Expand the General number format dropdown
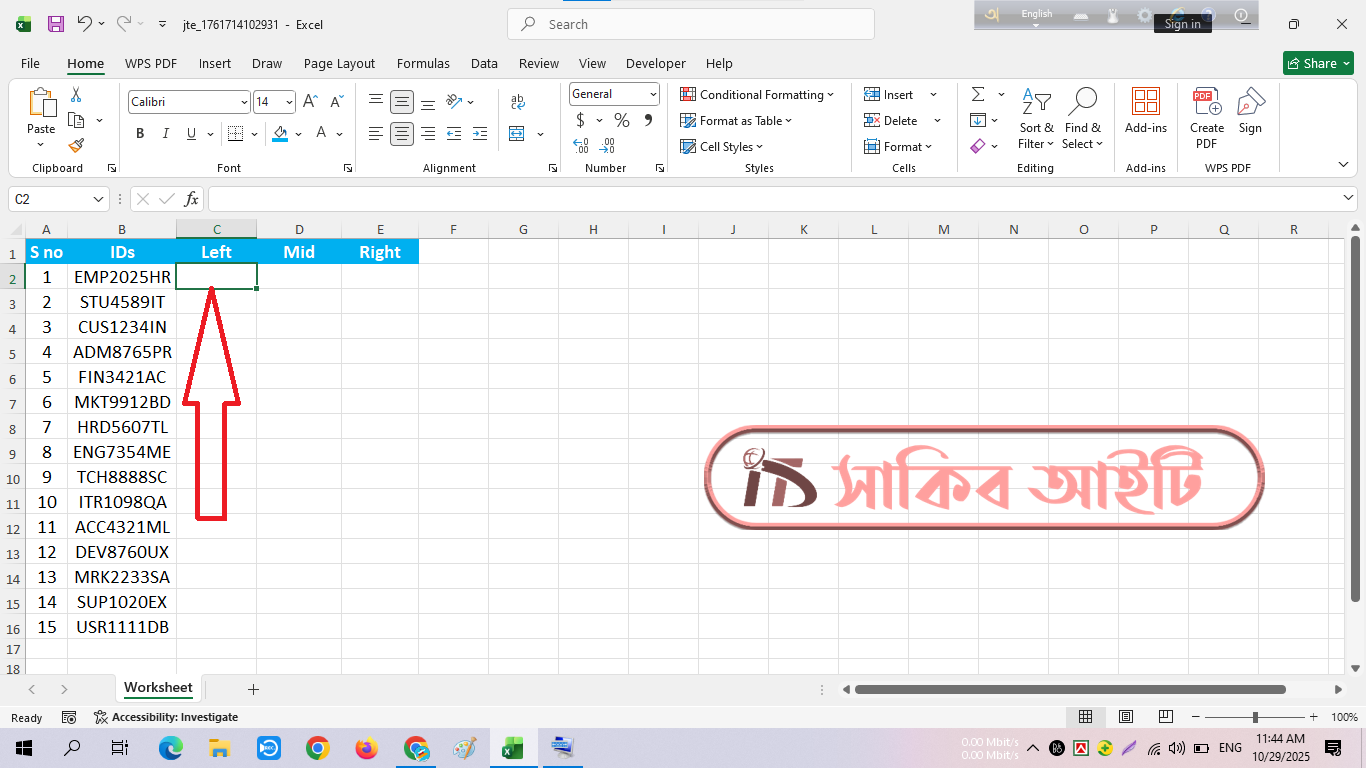This screenshot has height=768, width=1366. (x=653, y=94)
